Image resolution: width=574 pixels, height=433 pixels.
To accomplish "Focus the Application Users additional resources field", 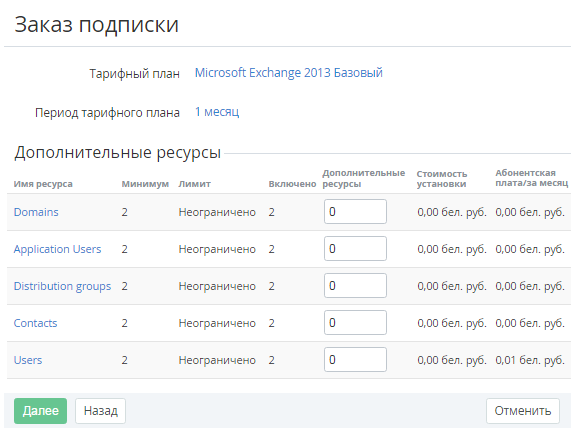I will [355, 249].
